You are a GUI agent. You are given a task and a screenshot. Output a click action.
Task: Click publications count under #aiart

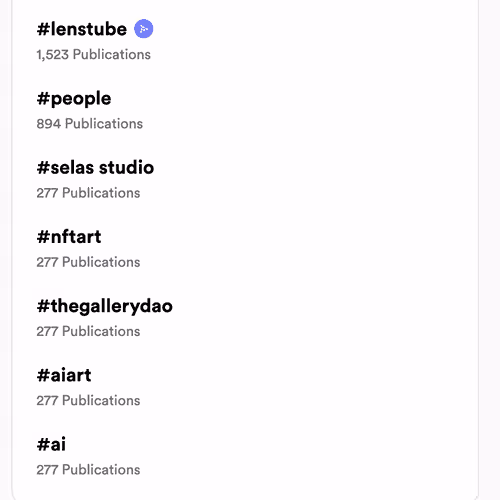88,400
